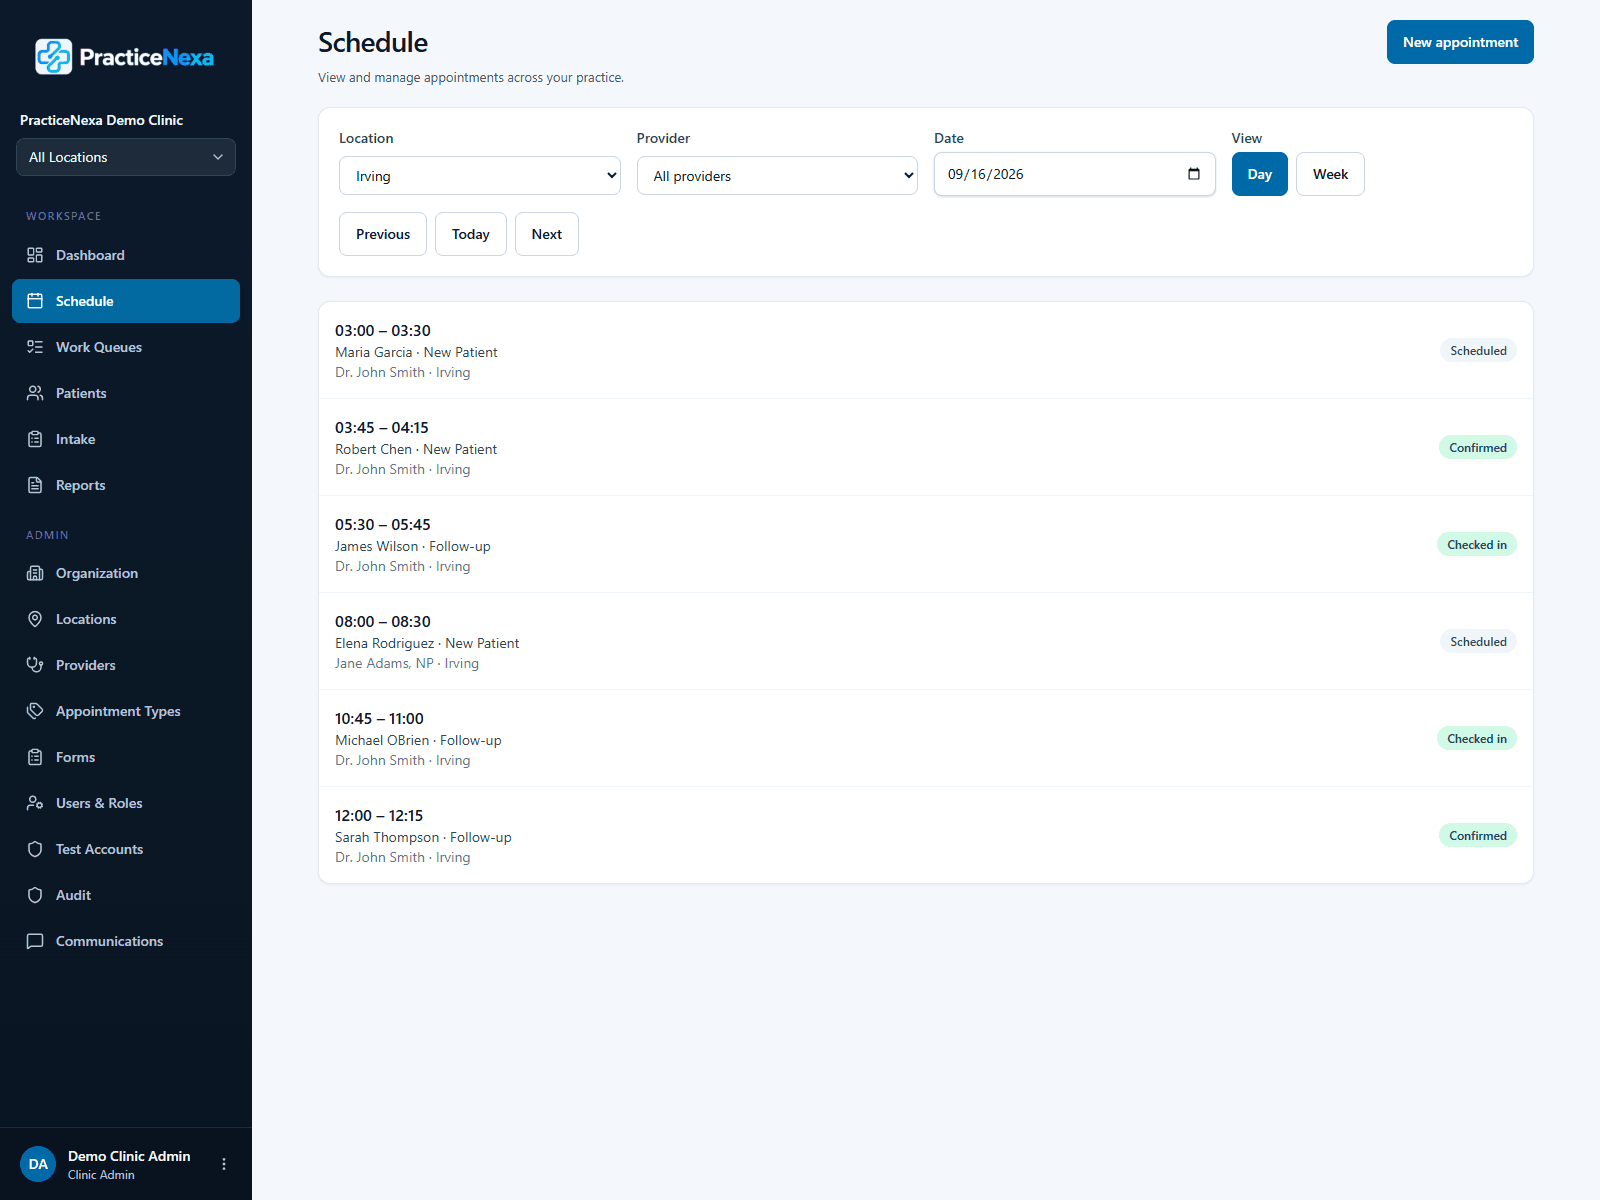
Task: Click the Test Accounts shield icon
Action: (x=35, y=849)
